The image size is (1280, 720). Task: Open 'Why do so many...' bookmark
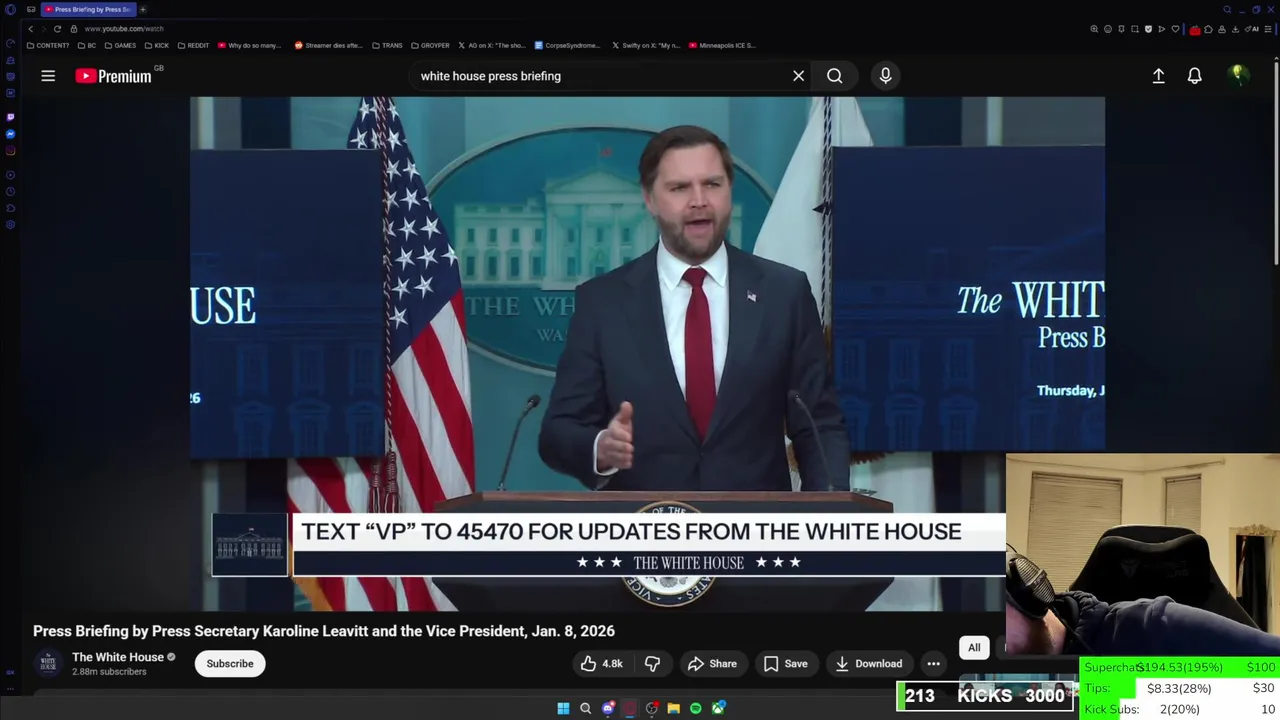(x=250, y=45)
